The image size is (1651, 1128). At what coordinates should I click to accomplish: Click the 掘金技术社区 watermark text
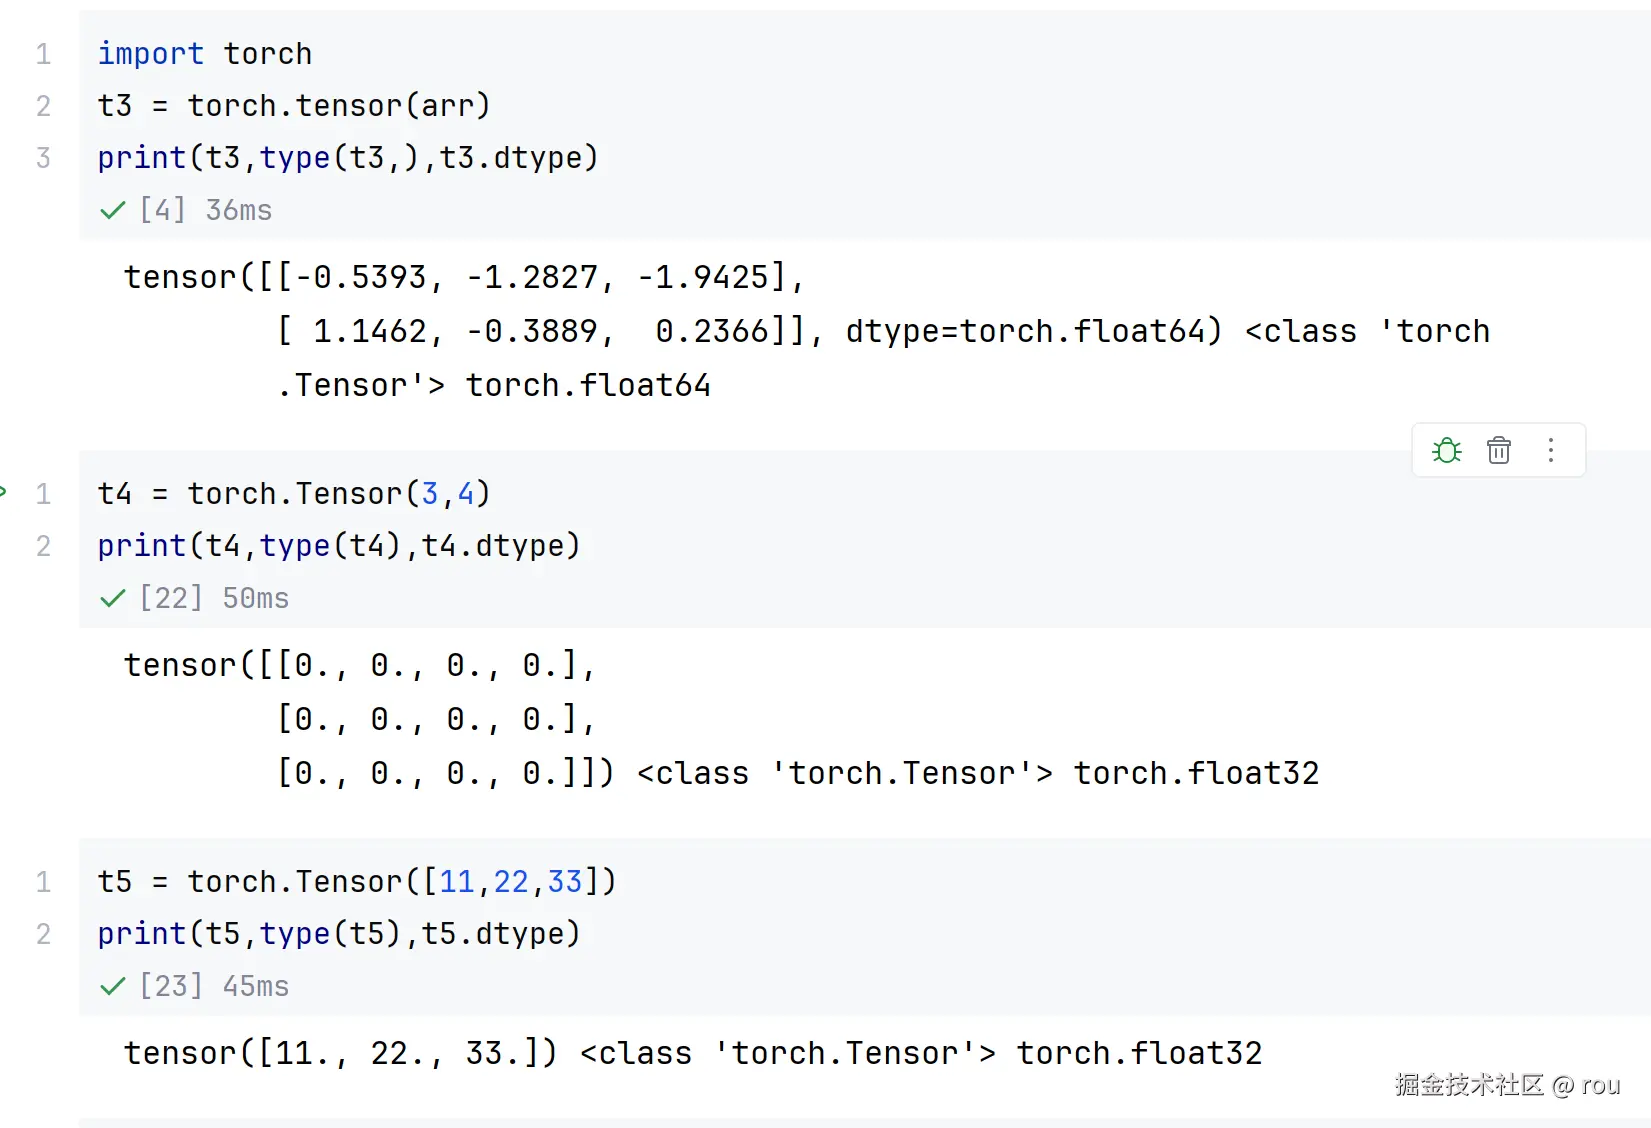1469,1085
